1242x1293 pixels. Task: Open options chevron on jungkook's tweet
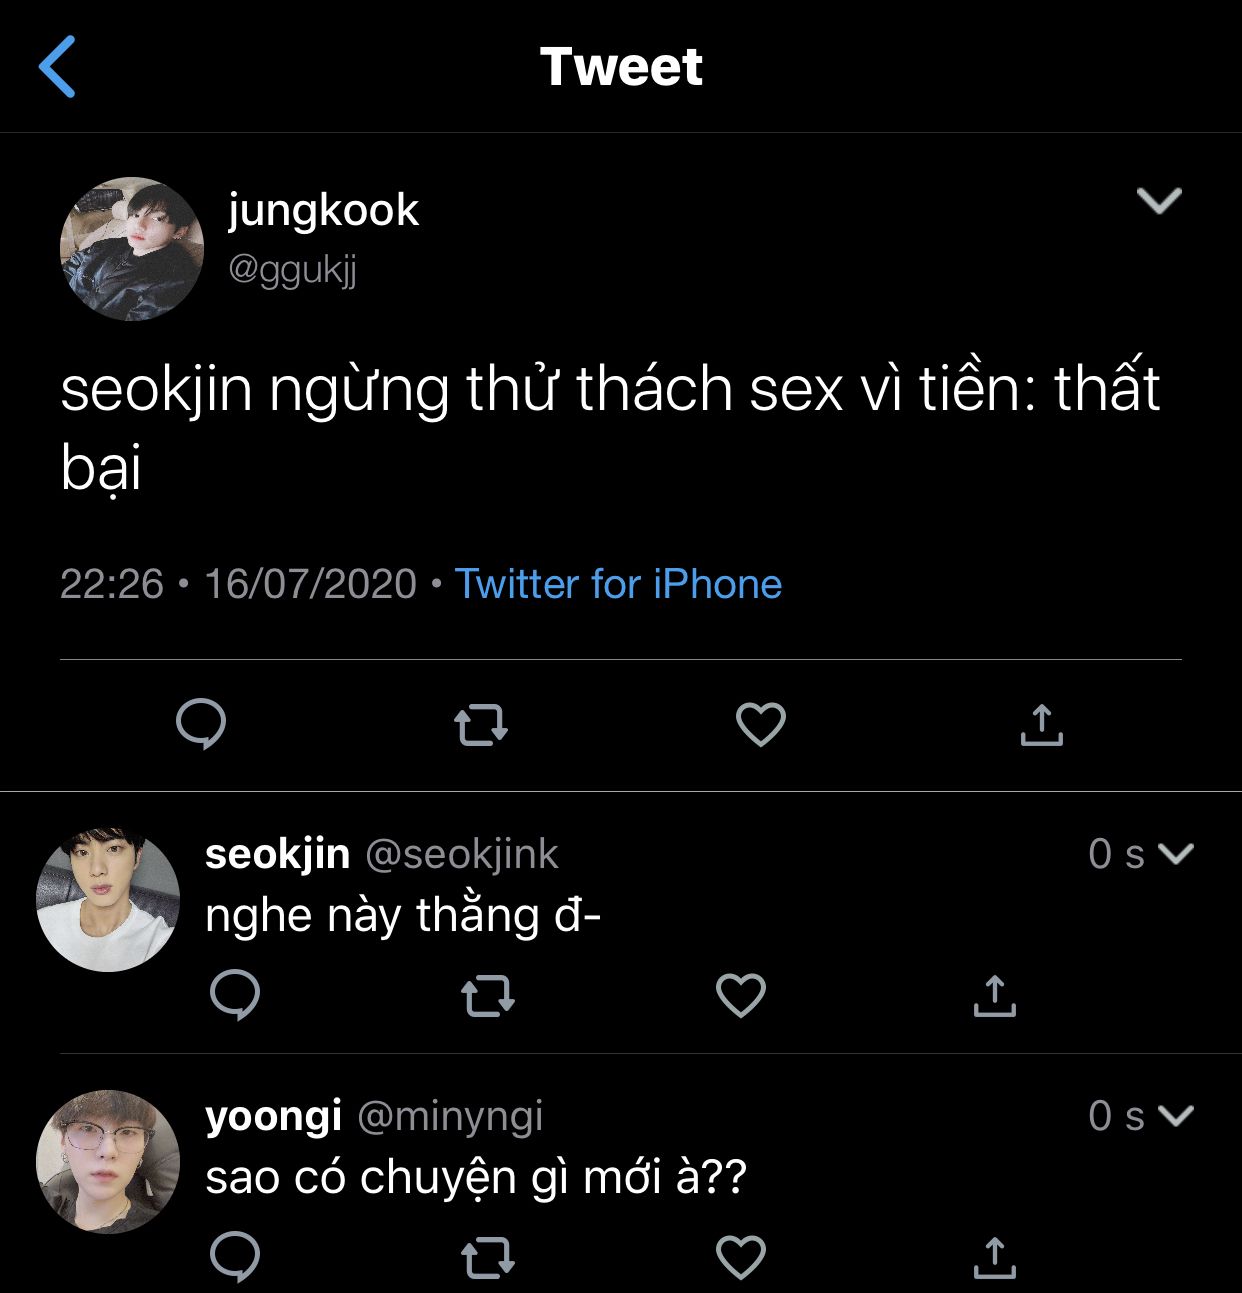[x=1159, y=201]
